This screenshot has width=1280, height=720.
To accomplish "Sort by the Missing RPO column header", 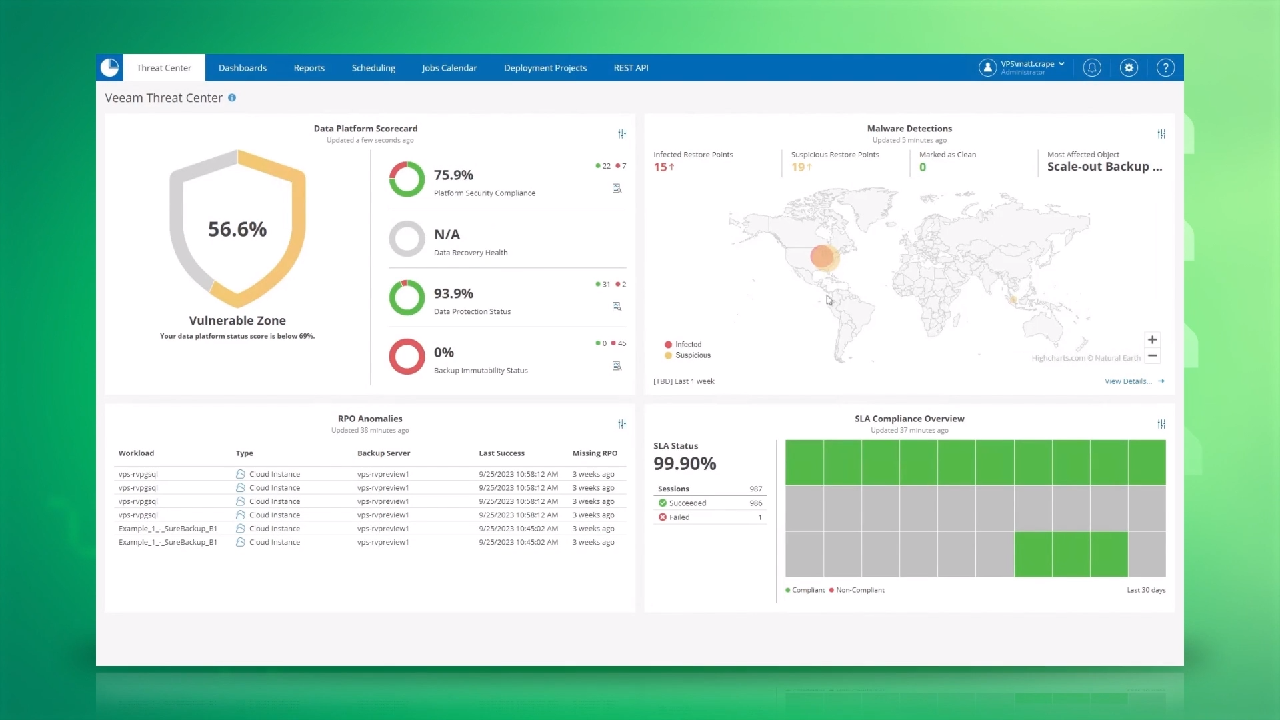I will coord(595,453).
